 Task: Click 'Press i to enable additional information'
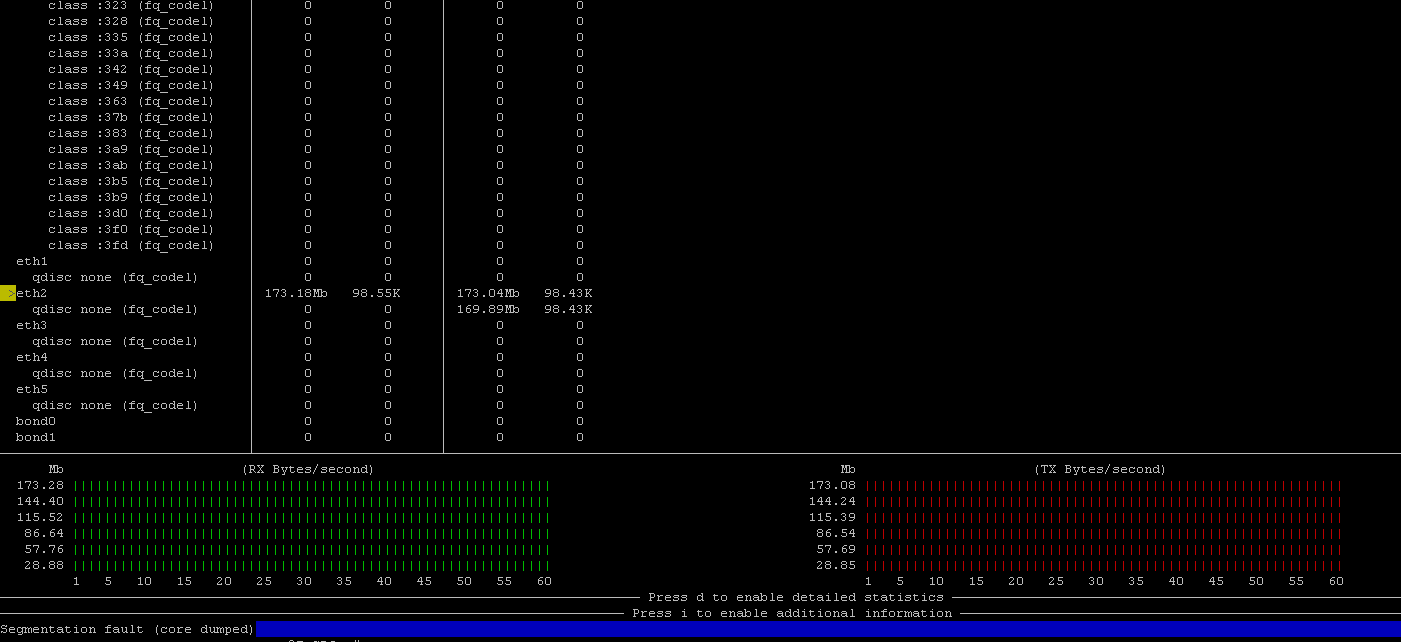792,613
